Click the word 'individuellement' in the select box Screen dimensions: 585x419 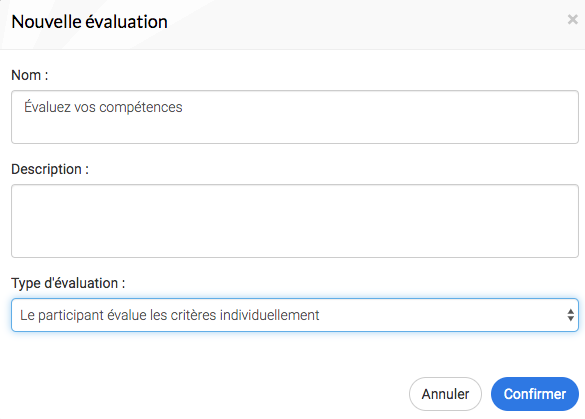coord(270,315)
